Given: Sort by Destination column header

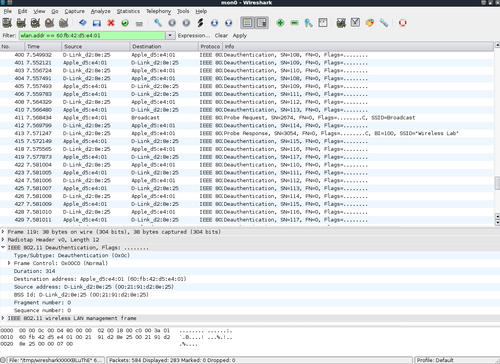Looking at the screenshot, I should [x=164, y=46].
